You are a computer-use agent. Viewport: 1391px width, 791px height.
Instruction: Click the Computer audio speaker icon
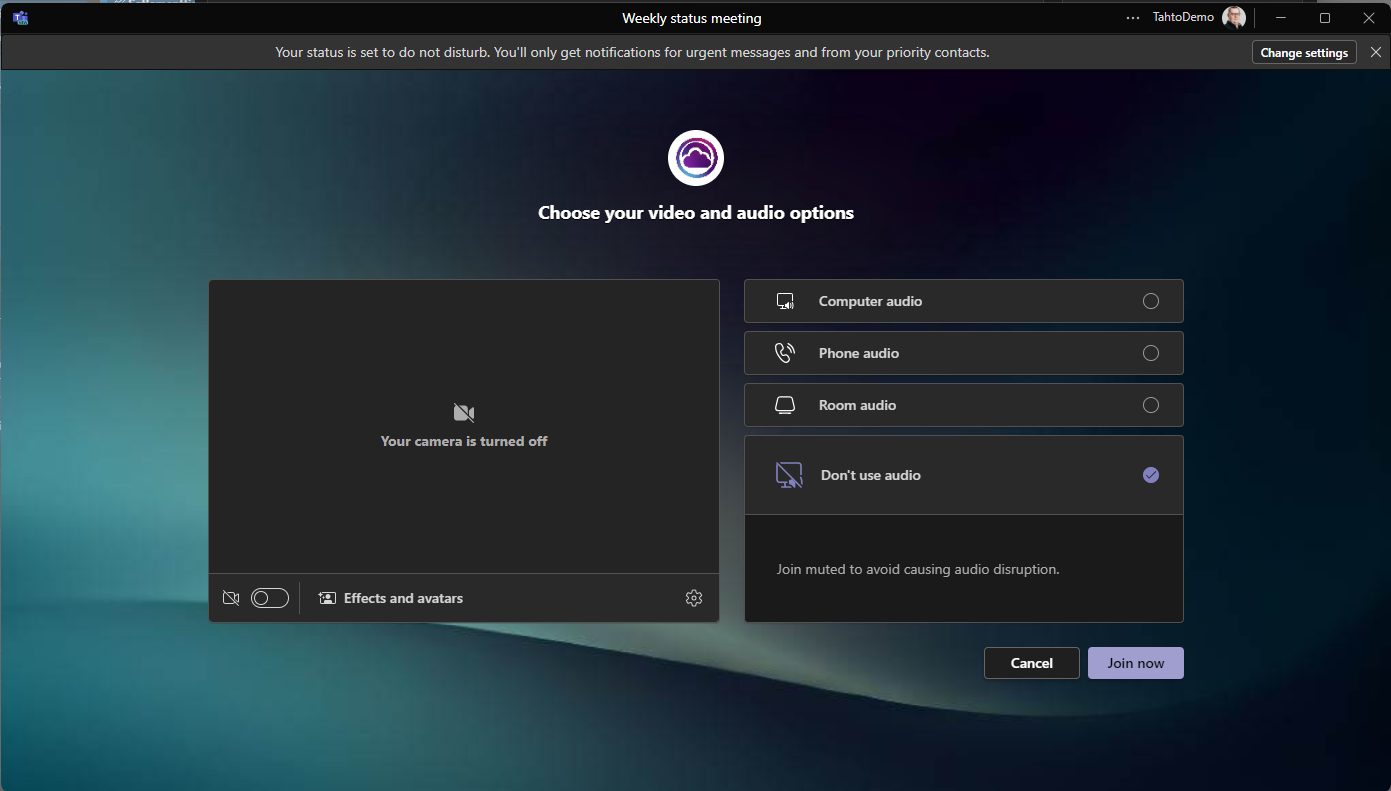[x=785, y=301]
